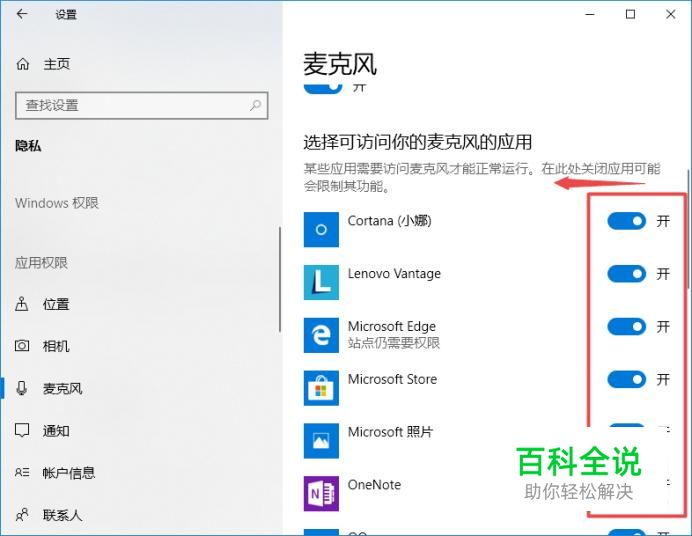Minimize the 设置 window
Image resolution: width=692 pixels, height=536 pixels.
coord(590,14)
